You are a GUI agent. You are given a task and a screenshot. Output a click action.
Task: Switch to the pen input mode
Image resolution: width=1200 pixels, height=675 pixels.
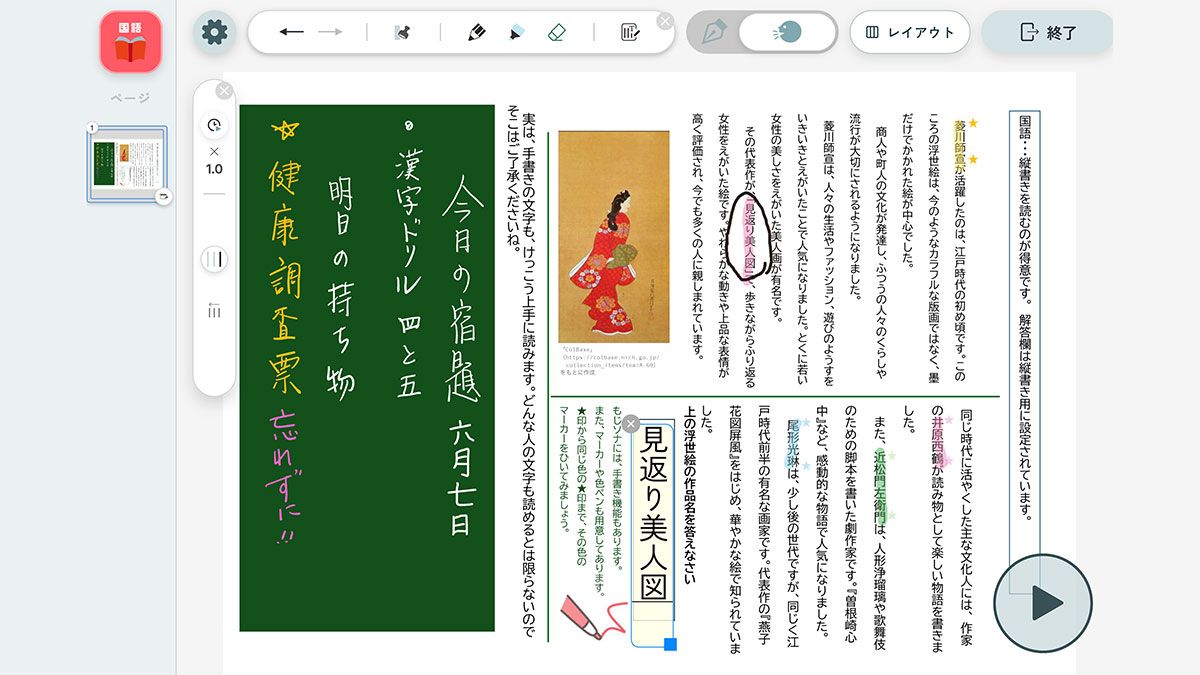click(x=716, y=31)
